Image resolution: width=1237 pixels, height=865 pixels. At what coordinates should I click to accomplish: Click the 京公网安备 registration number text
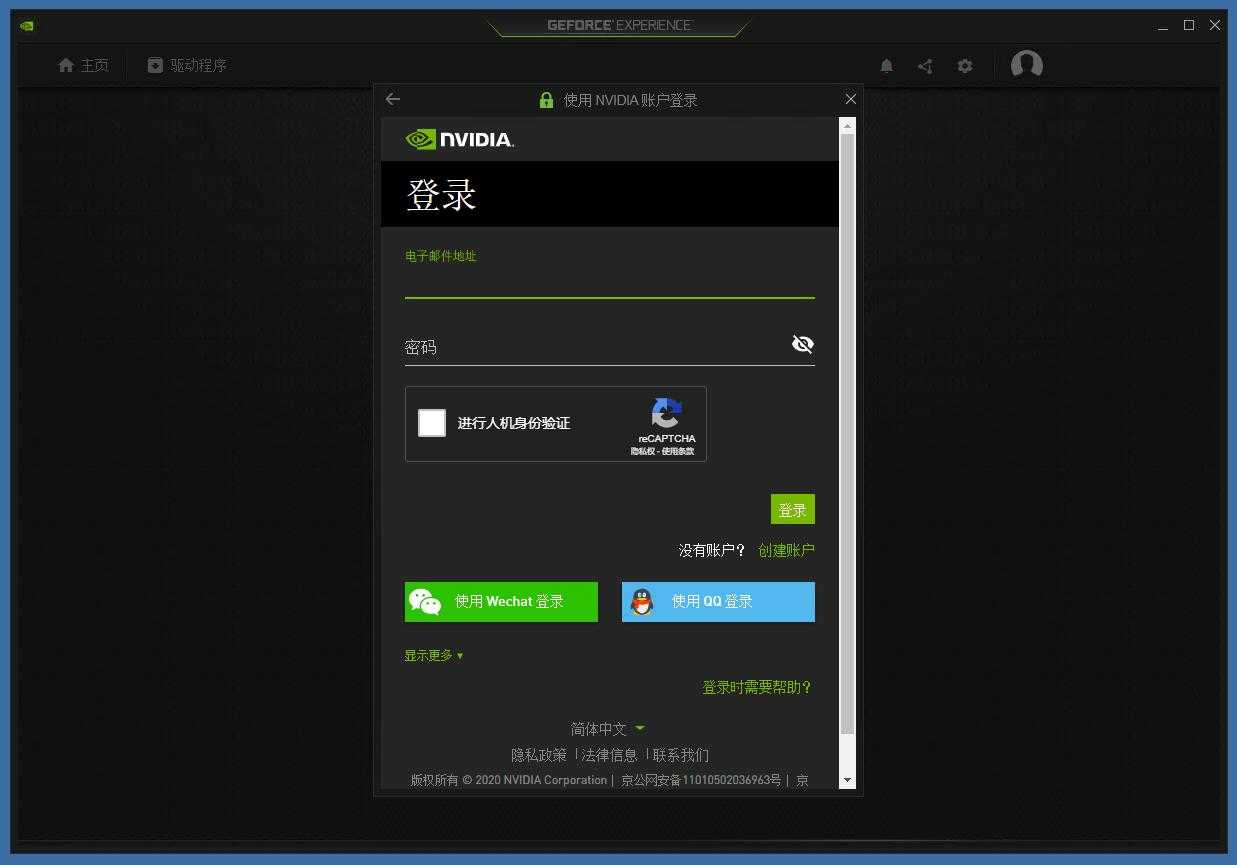(701, 780)
